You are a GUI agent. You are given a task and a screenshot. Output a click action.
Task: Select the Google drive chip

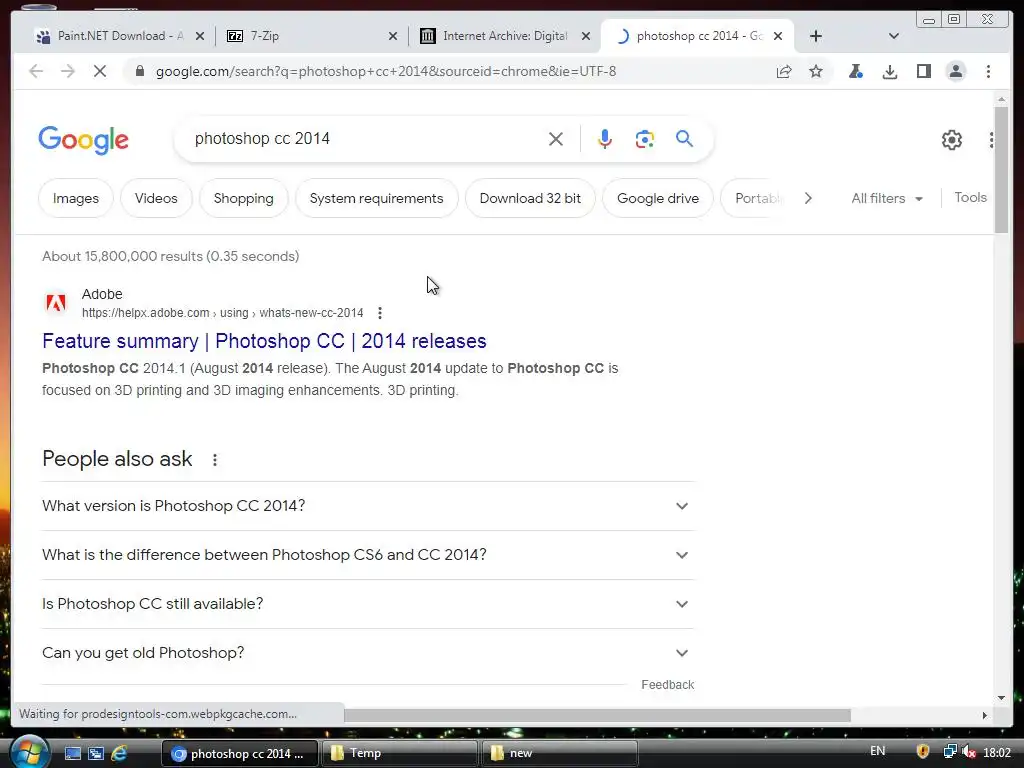pyautogui.click(x=658, y=198)
